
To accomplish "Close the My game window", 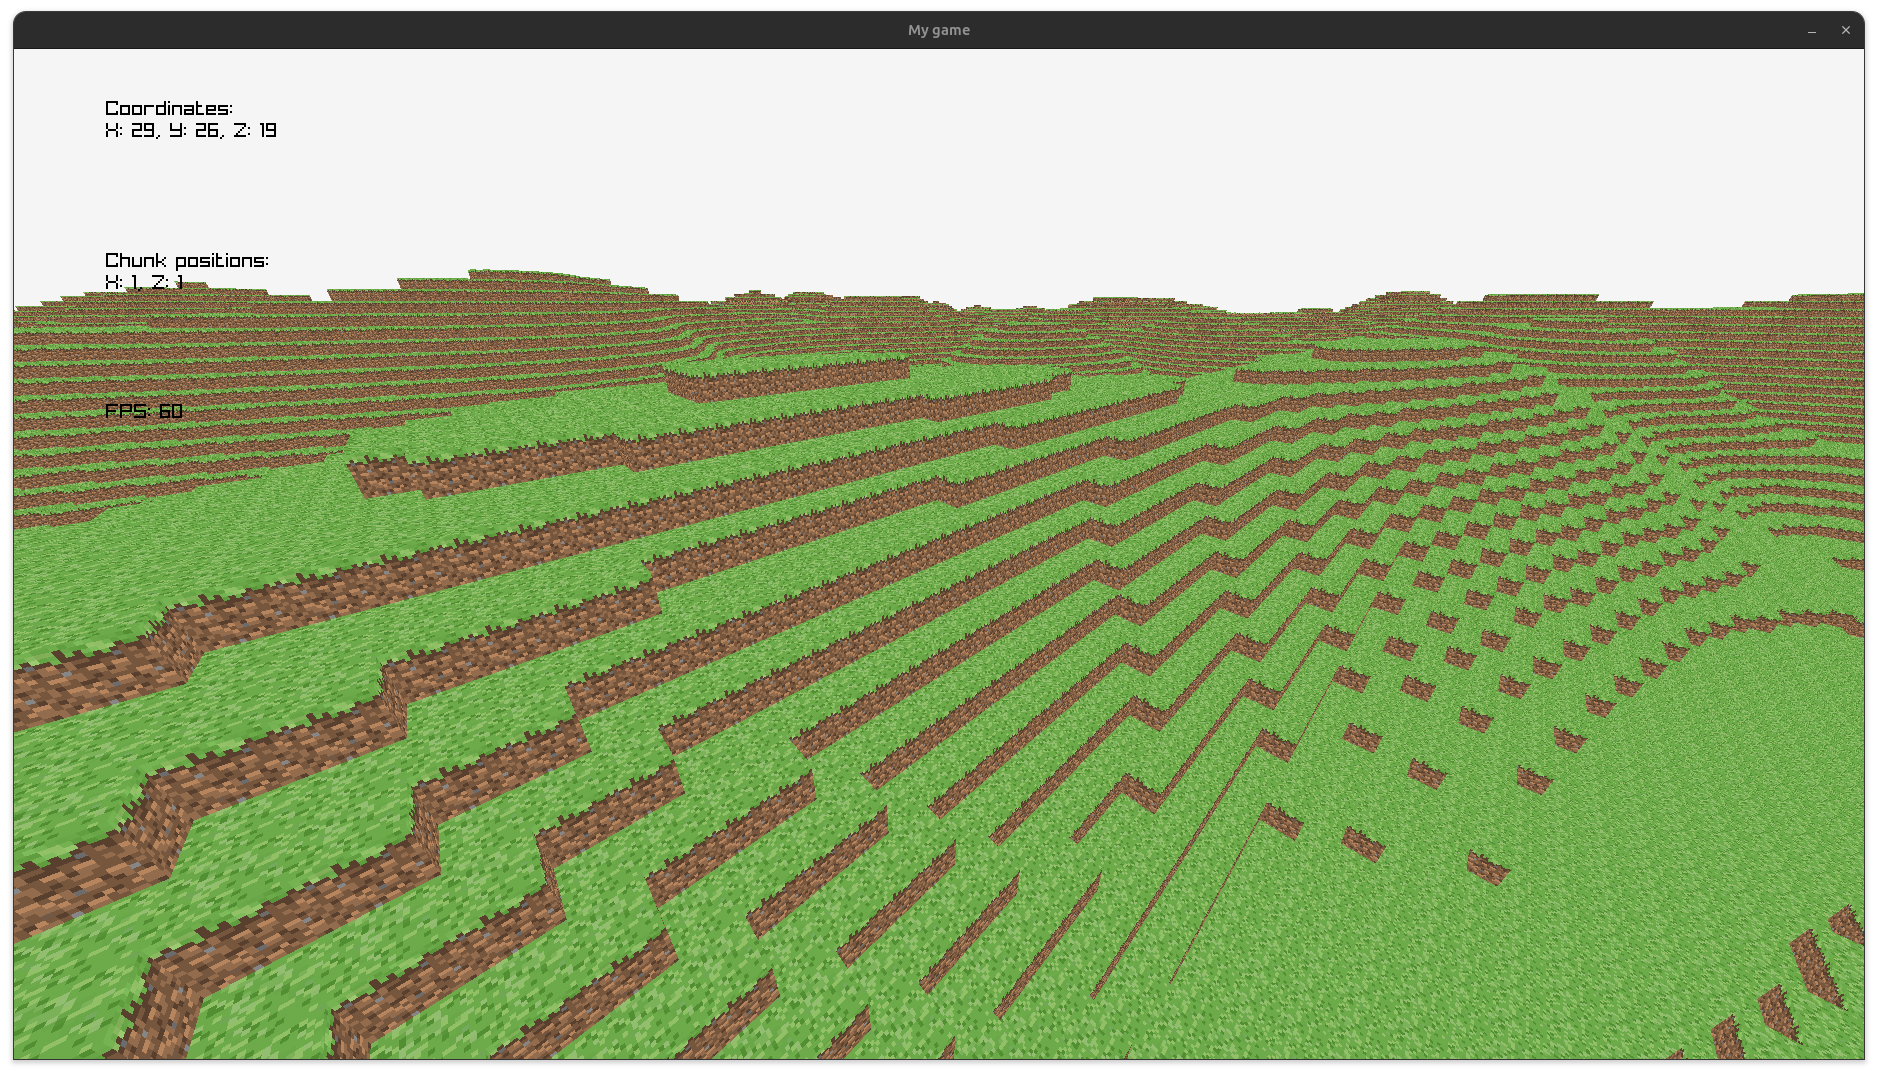I will [x=1846, y=31].
